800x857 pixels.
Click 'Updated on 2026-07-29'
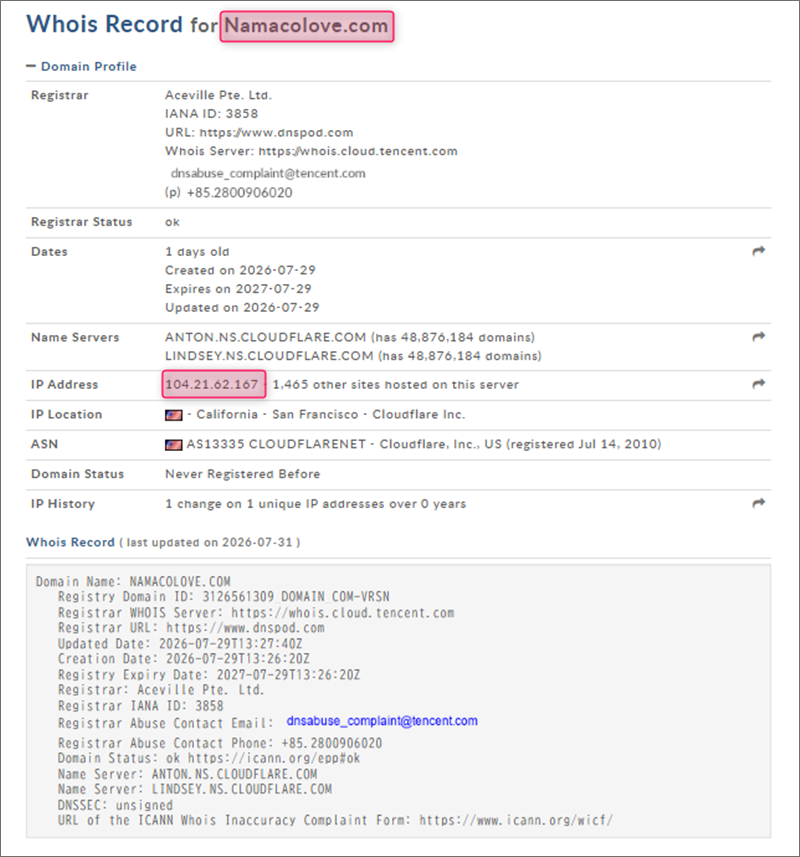tap(242, 307)
